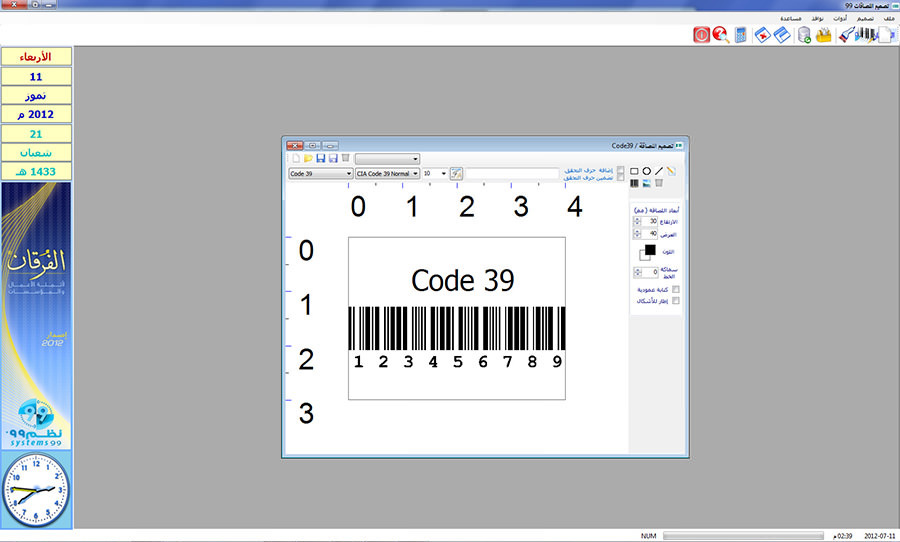The height and width of the screenshot is (542, 900).
Task: Open label file with yellow folder icon
Action: (309, 158)
